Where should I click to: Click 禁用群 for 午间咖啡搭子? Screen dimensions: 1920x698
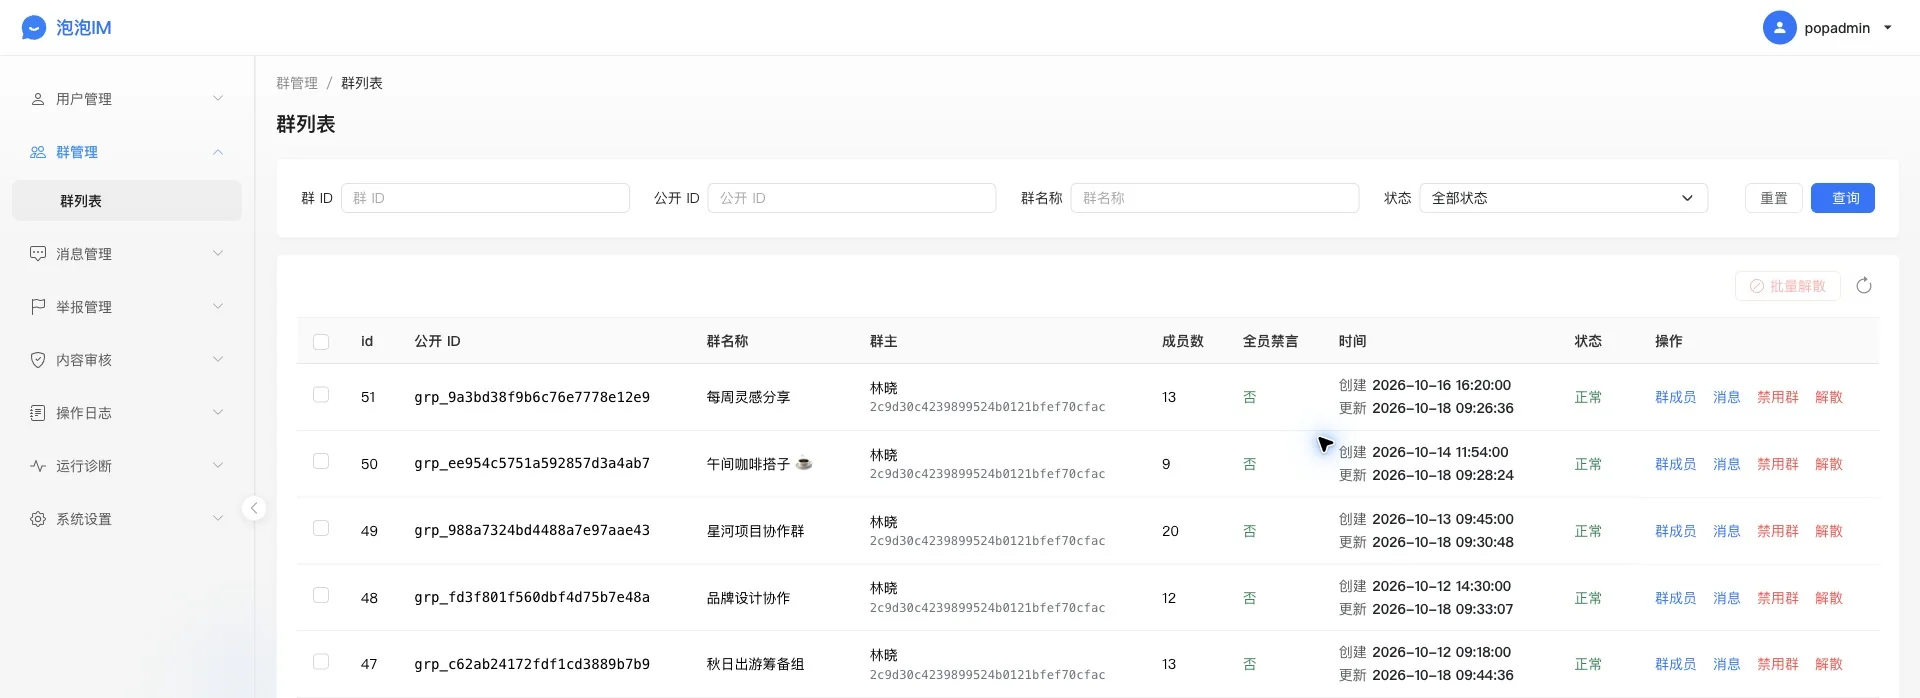click(1778, 464)
